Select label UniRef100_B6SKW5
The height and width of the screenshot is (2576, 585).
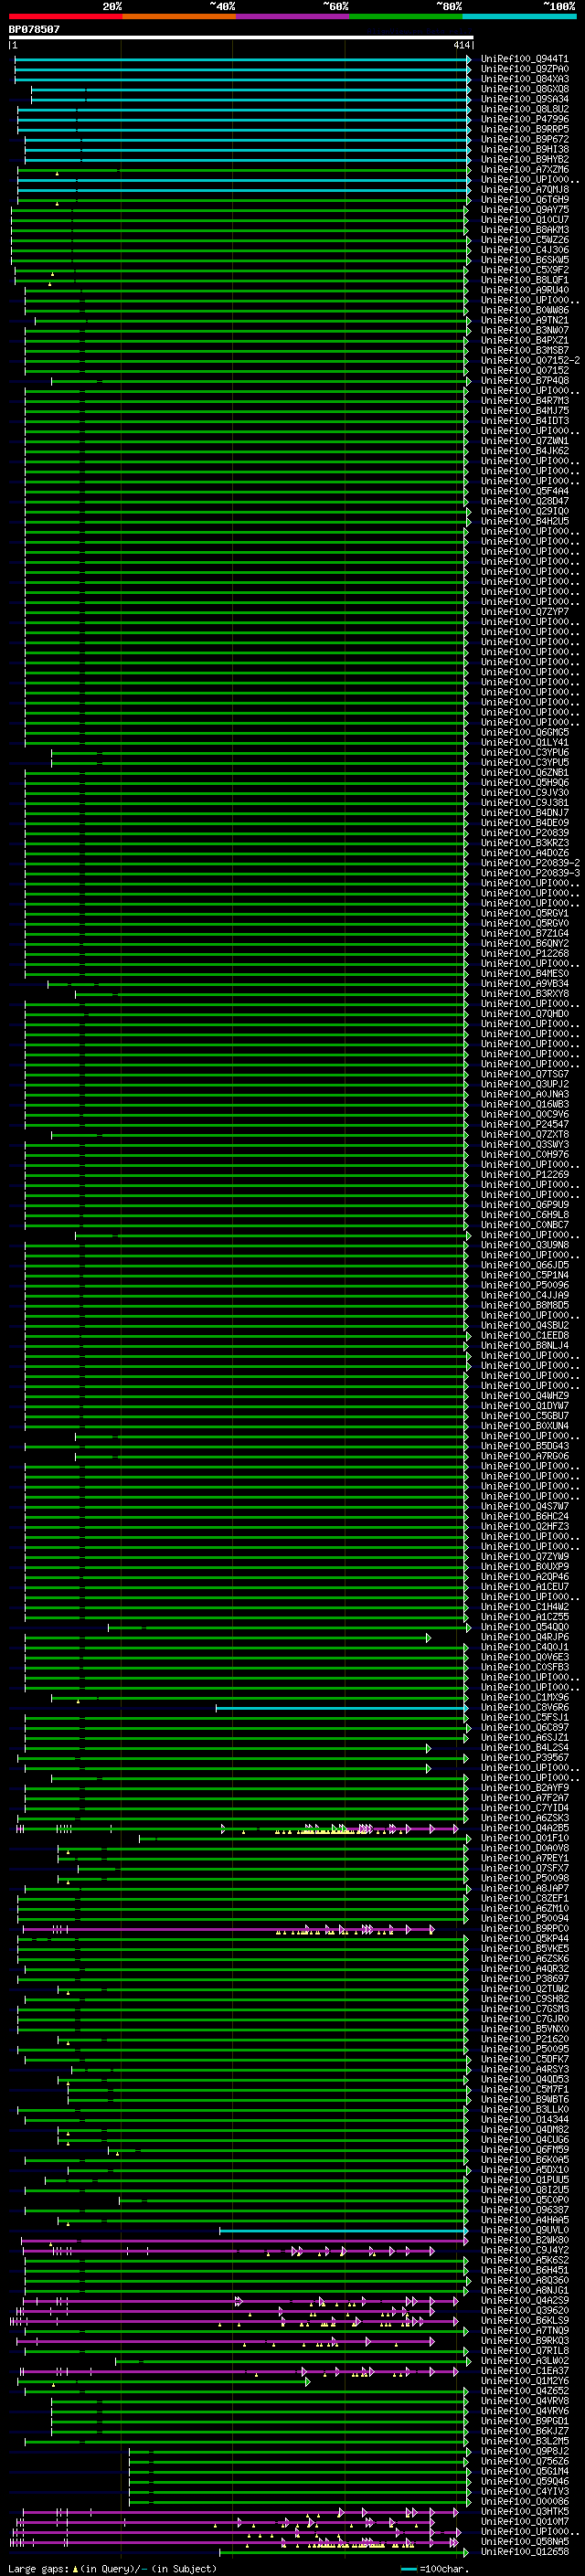point(524,260)
